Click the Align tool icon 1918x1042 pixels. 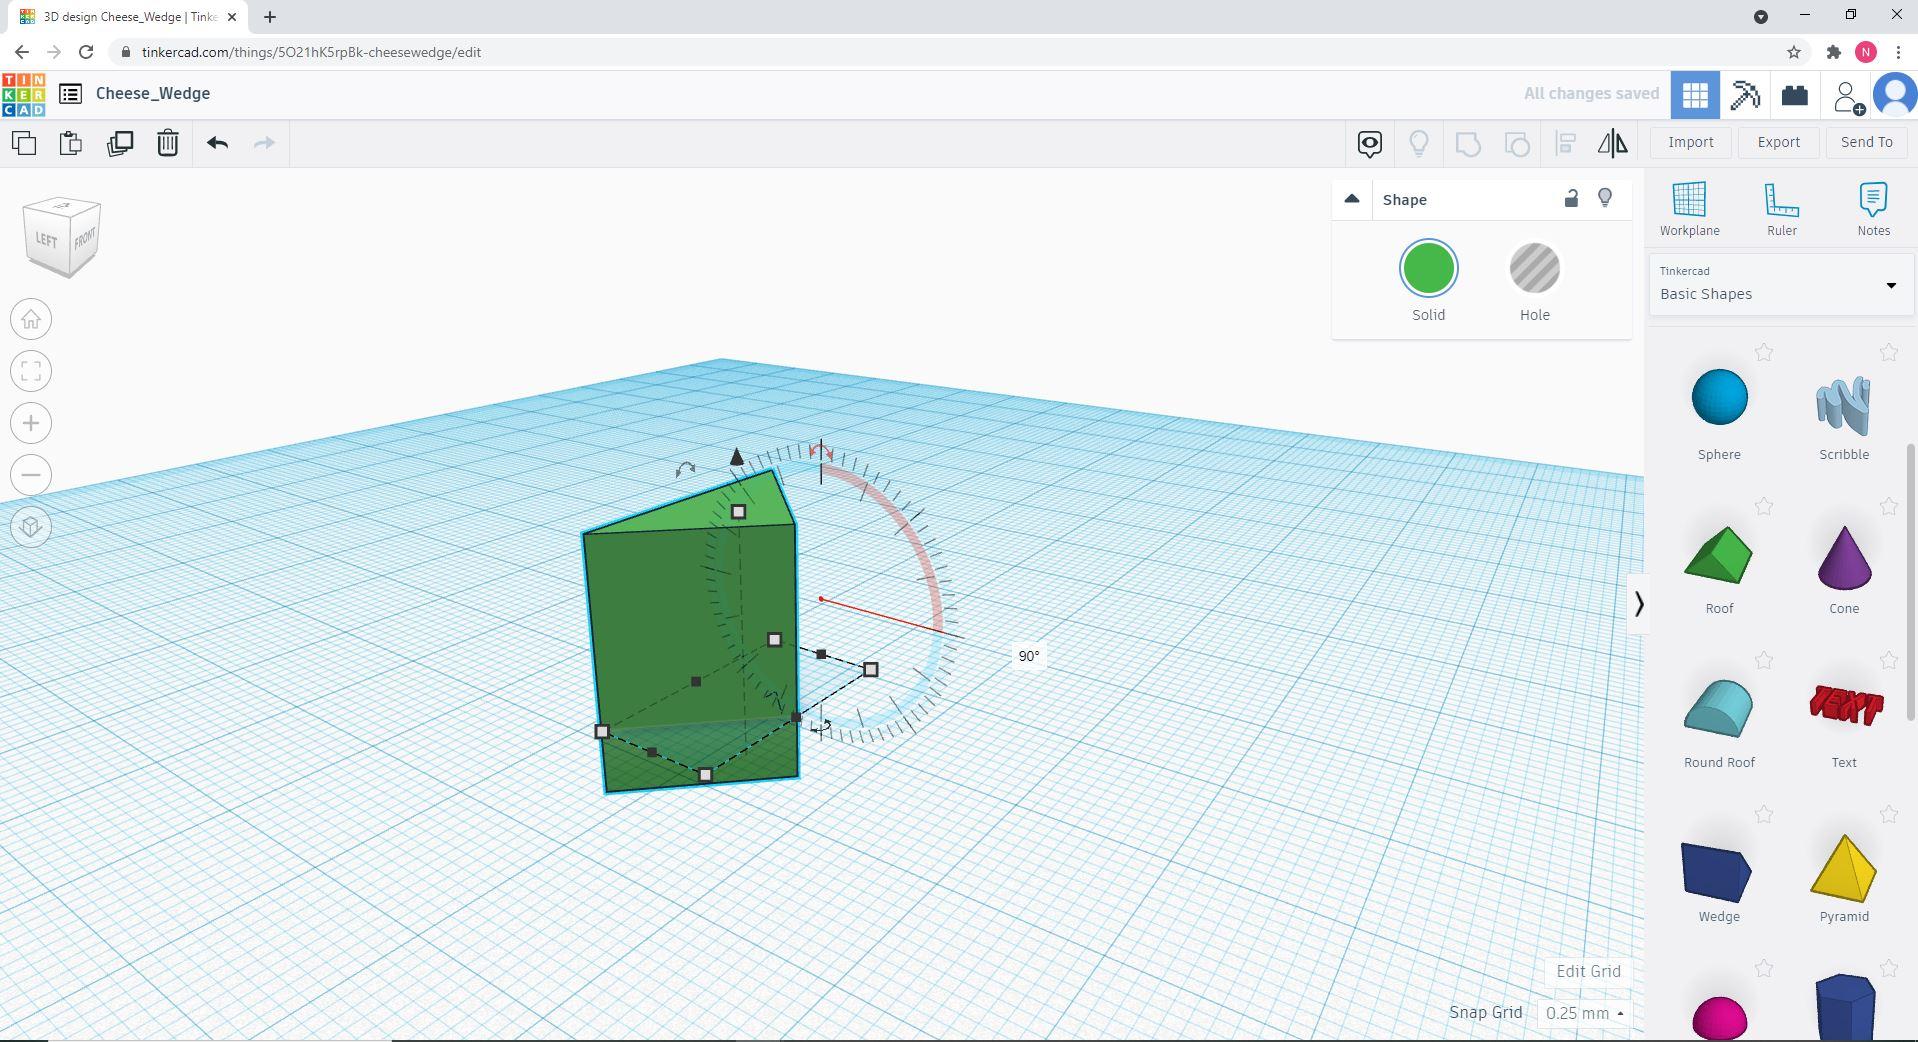pyautogui.click(x=1566, y=143)
